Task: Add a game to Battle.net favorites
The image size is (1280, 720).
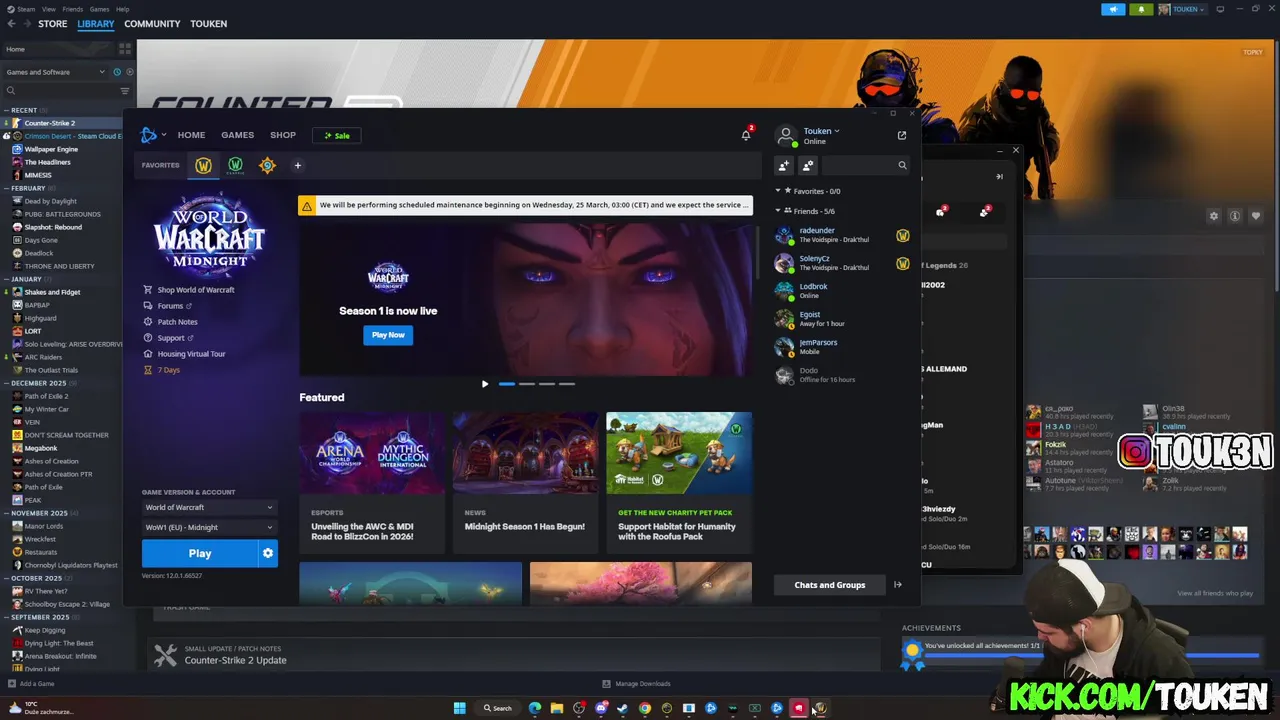Action: (x=297, y=165)
